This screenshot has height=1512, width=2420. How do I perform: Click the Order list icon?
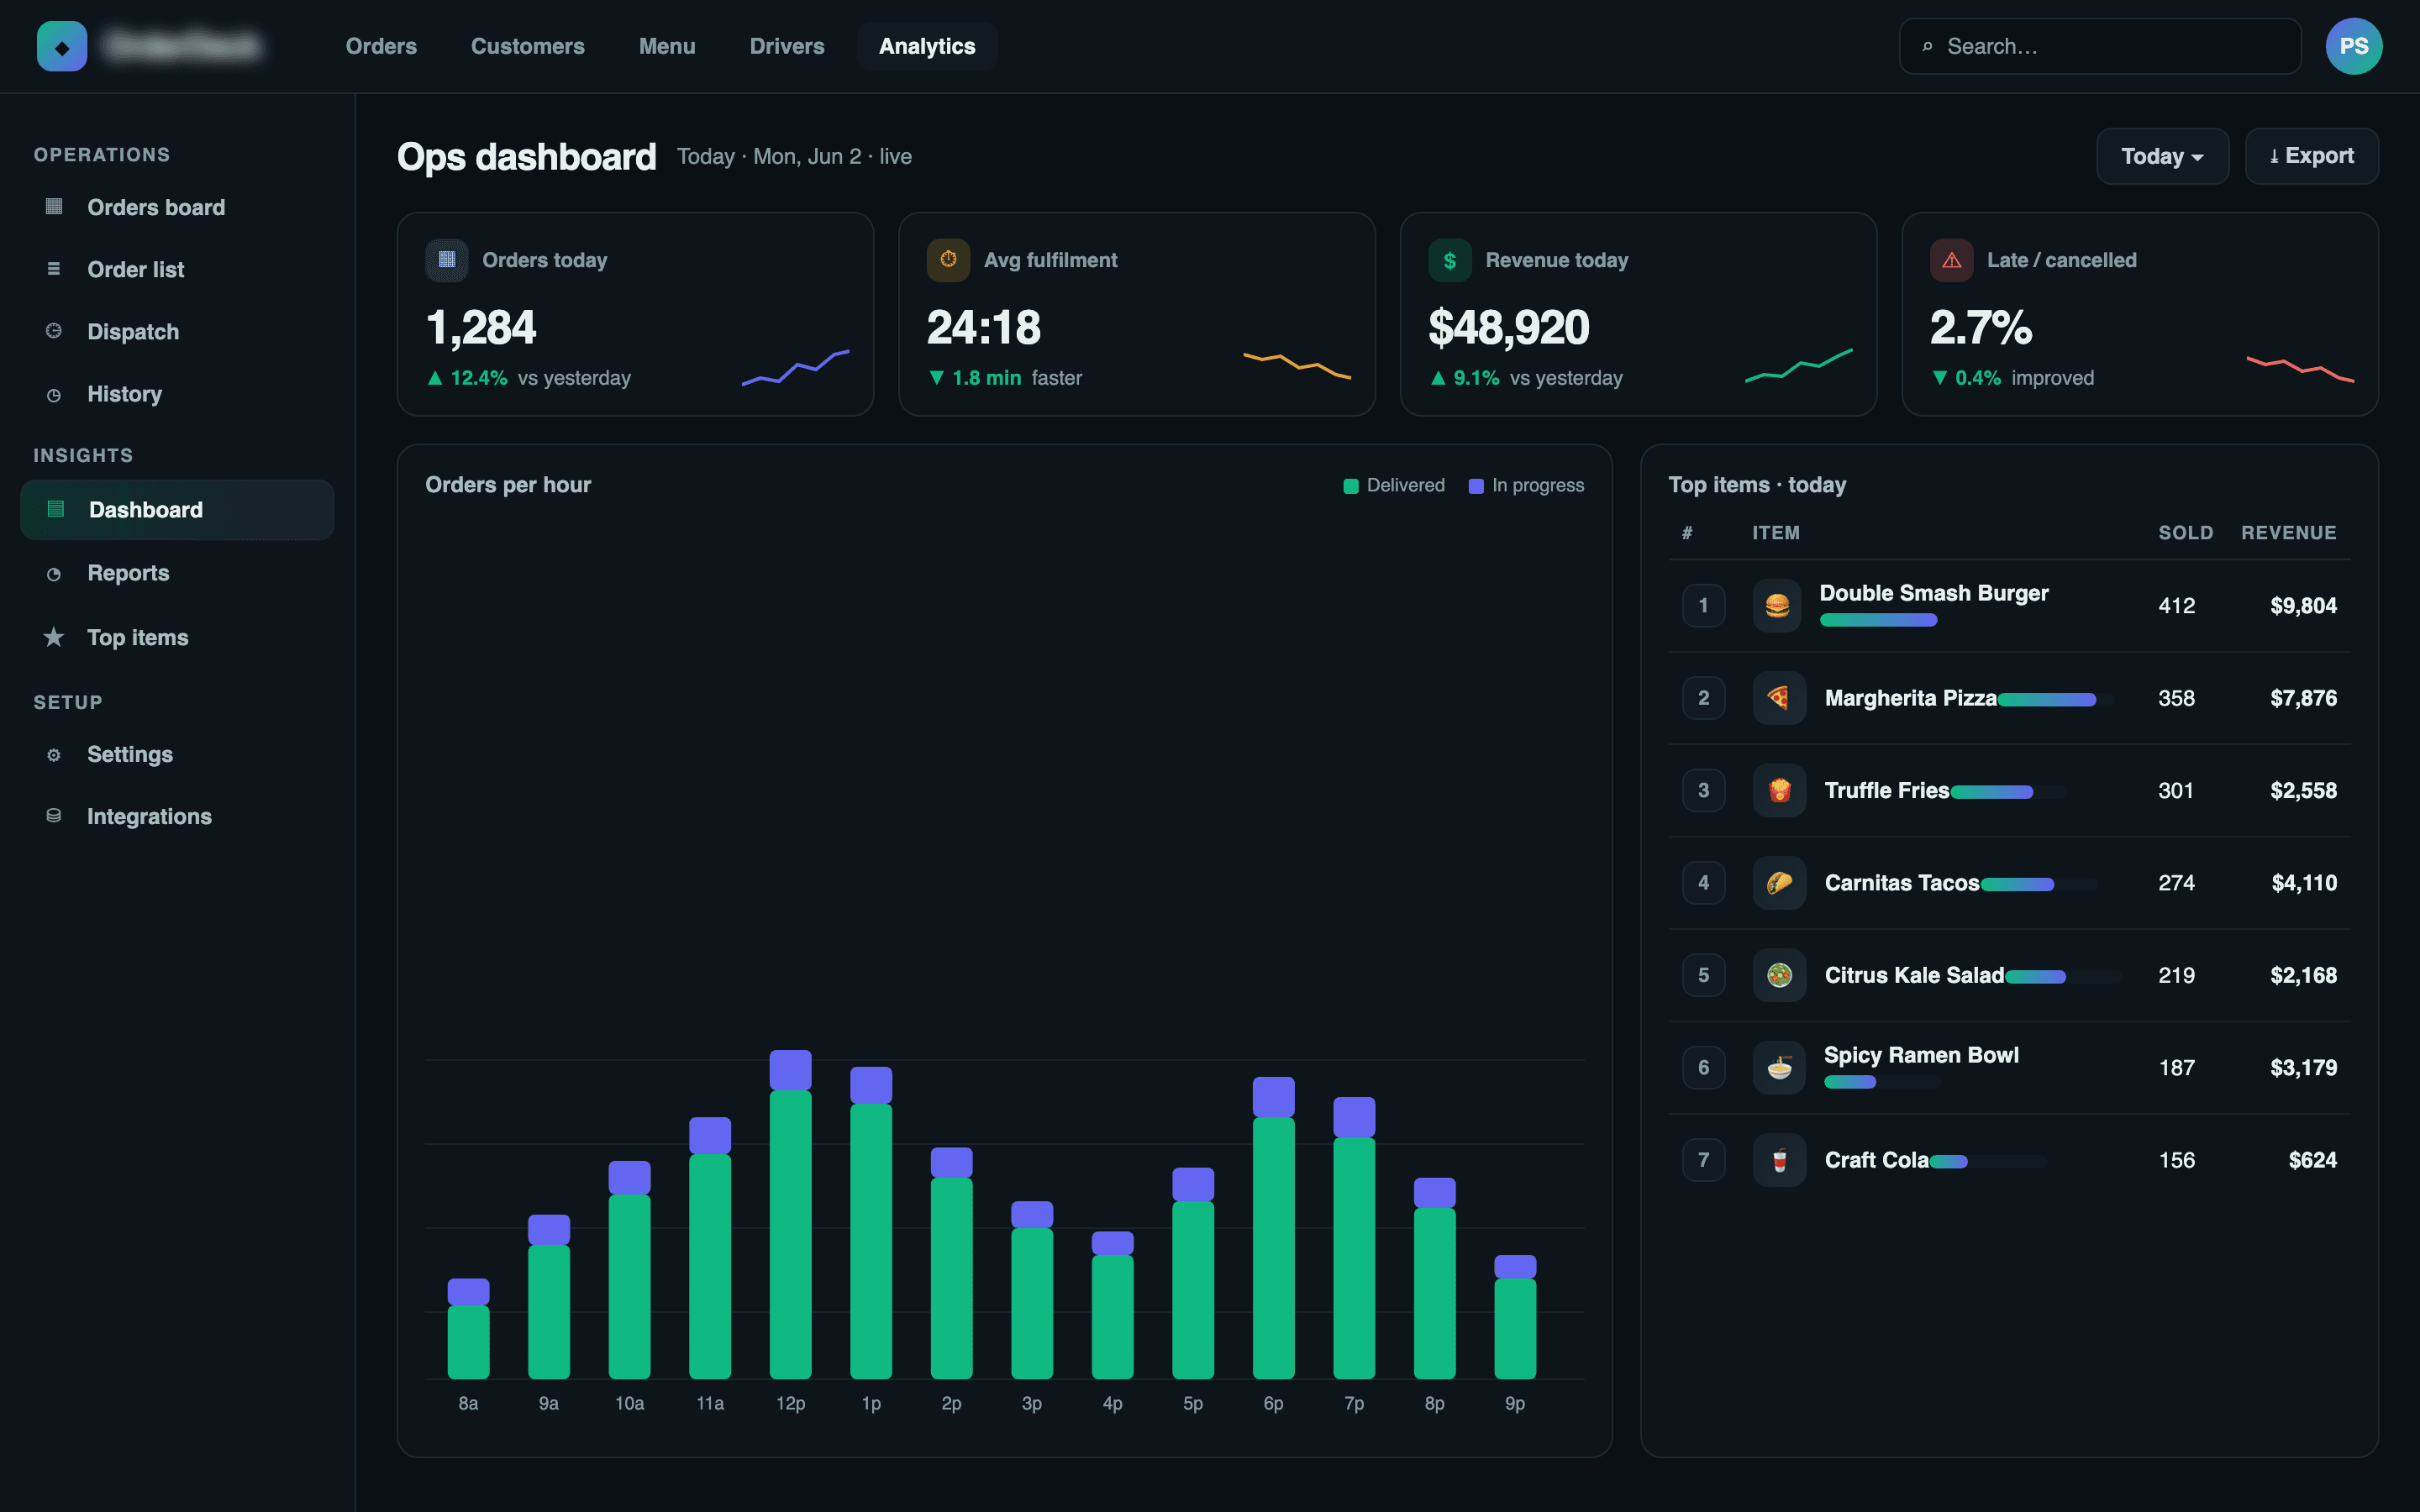pos(54,269)
